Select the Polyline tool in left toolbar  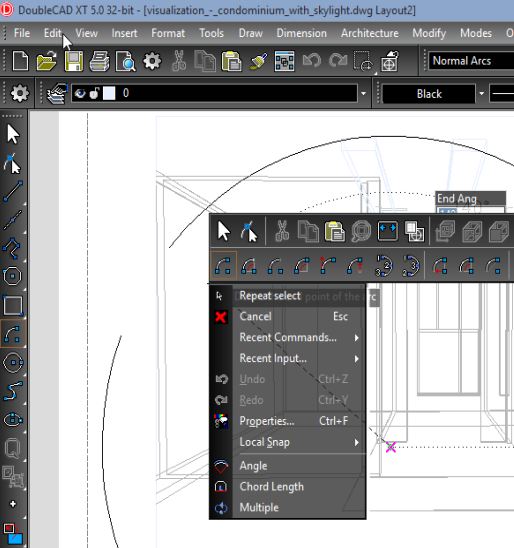point(13,248)
